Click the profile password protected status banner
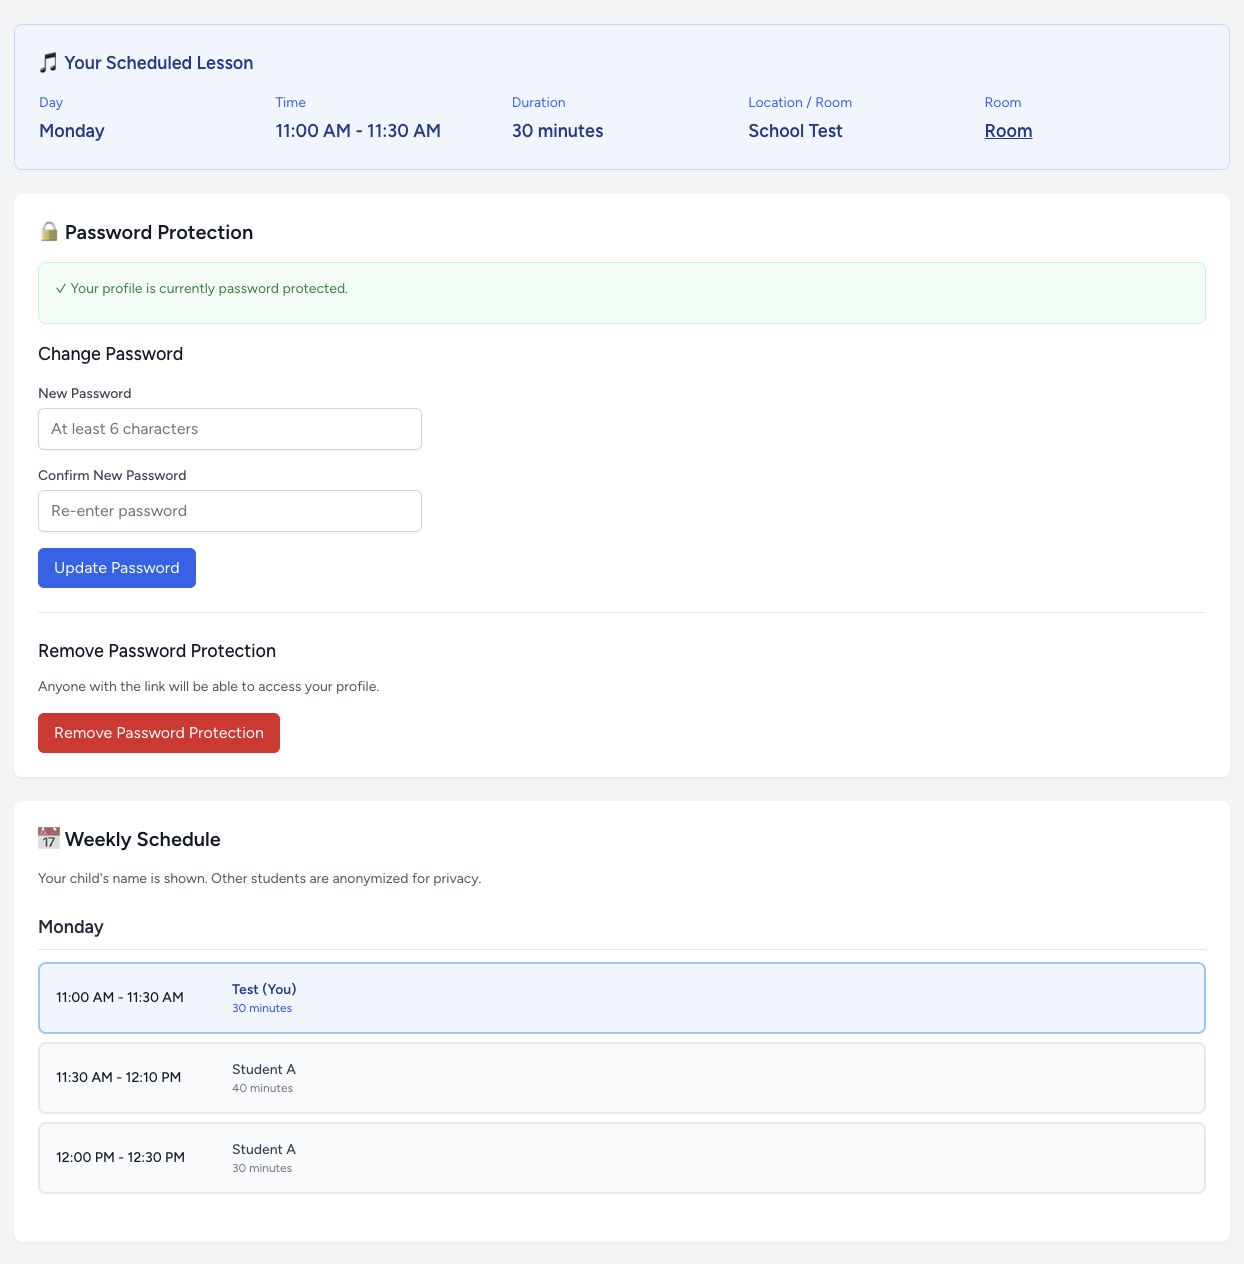 coord(621,293)
